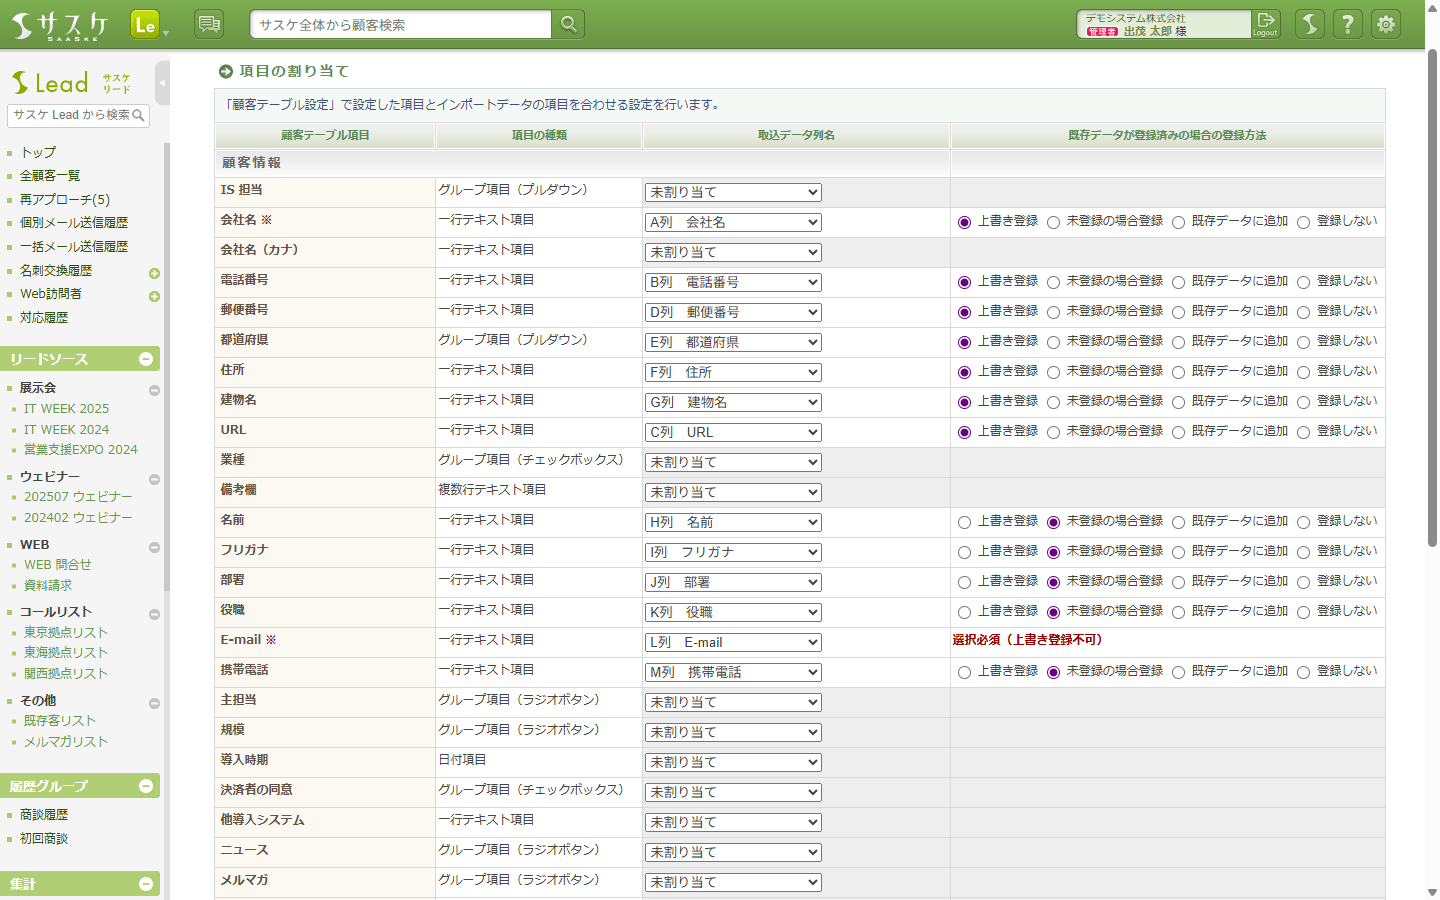Open the 東京拠点リスト link

(66, 633)
